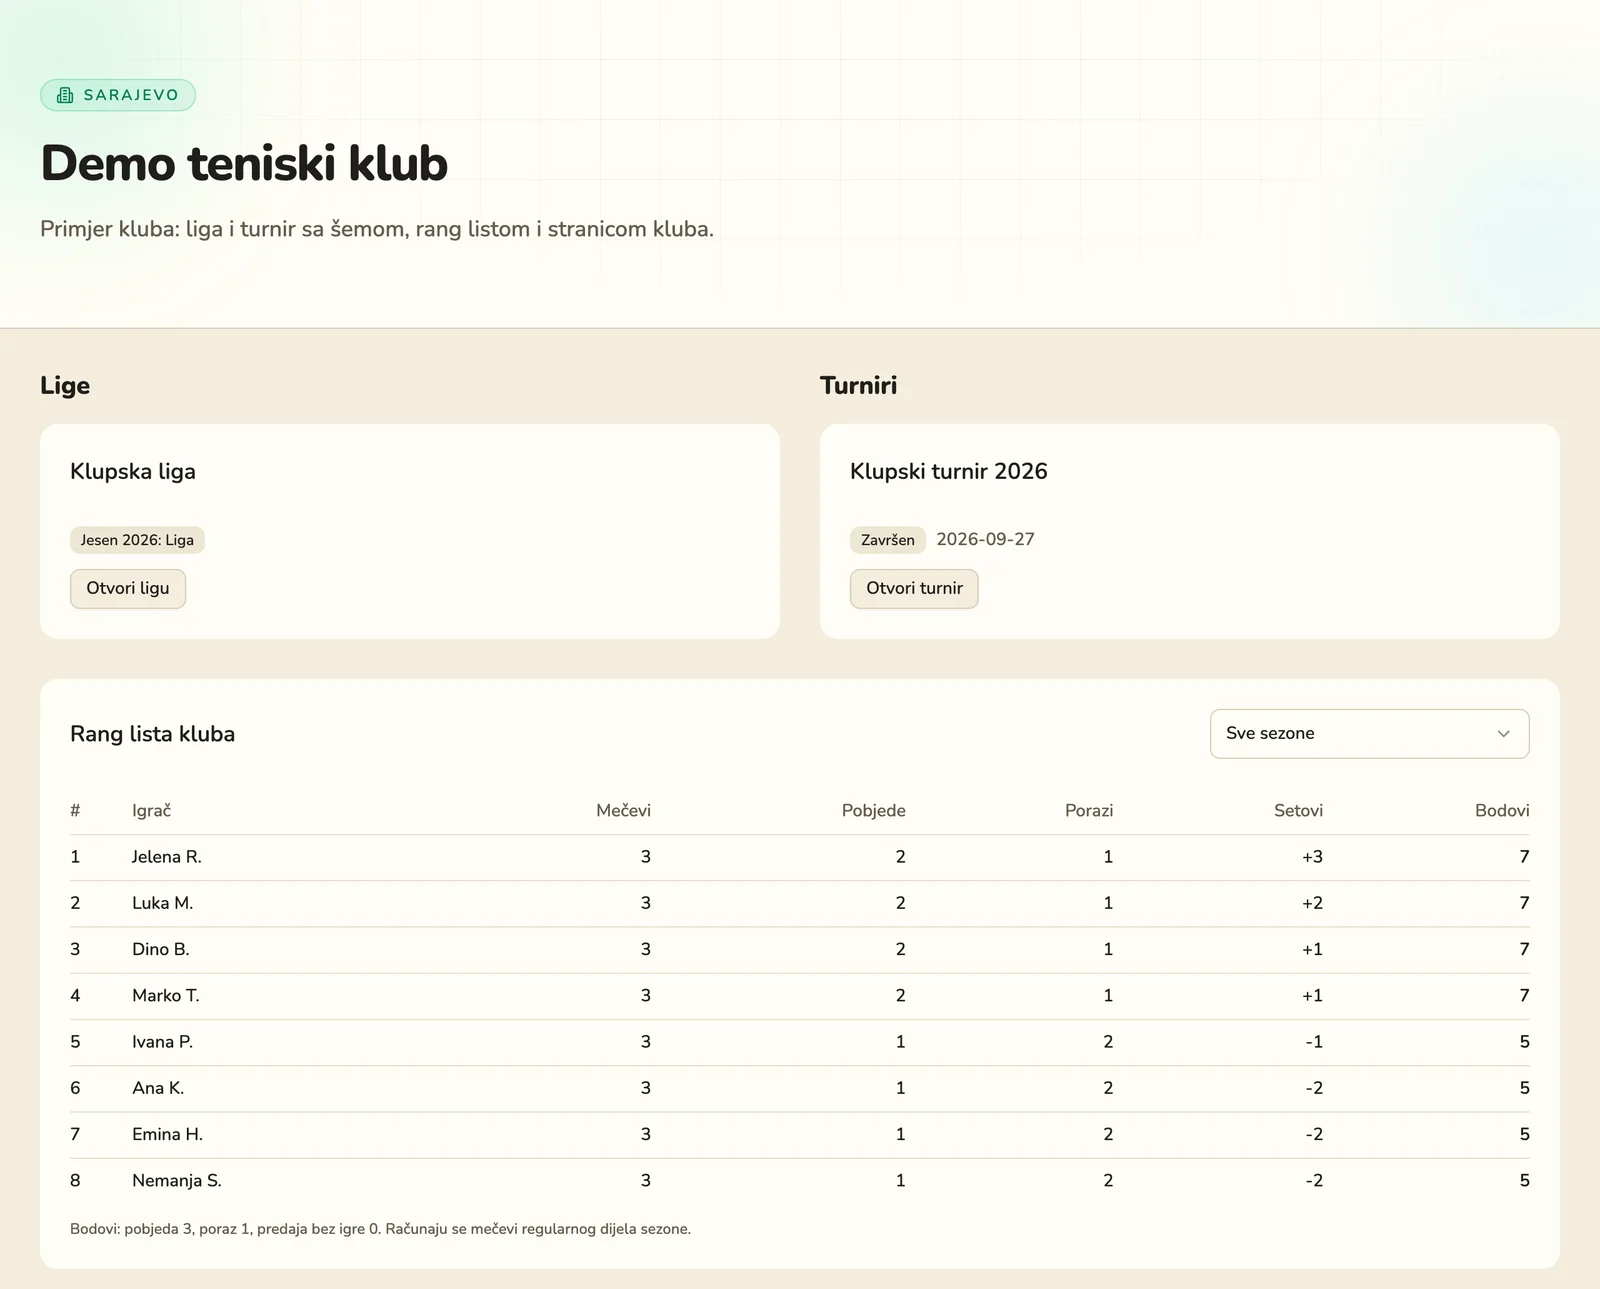
Task: Click the Bodovi column header
Action: (1502, 810)
